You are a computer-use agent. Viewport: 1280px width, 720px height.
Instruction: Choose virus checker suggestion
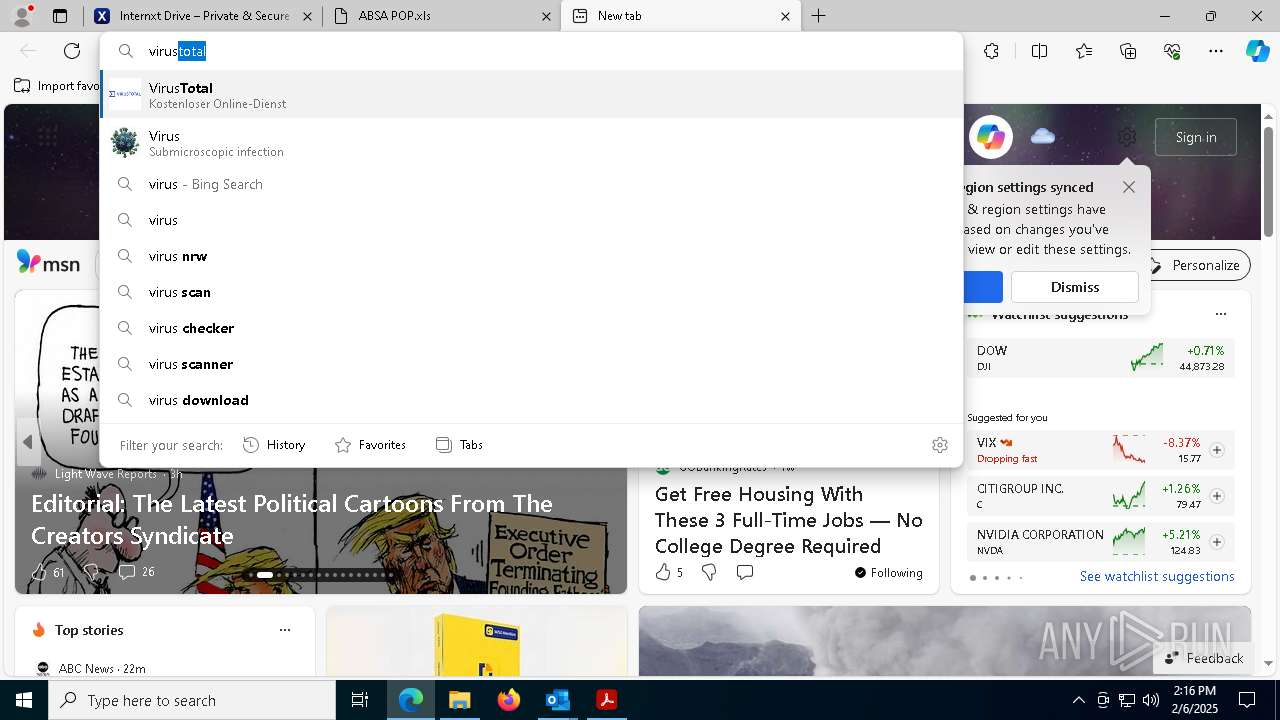point(531,328)
